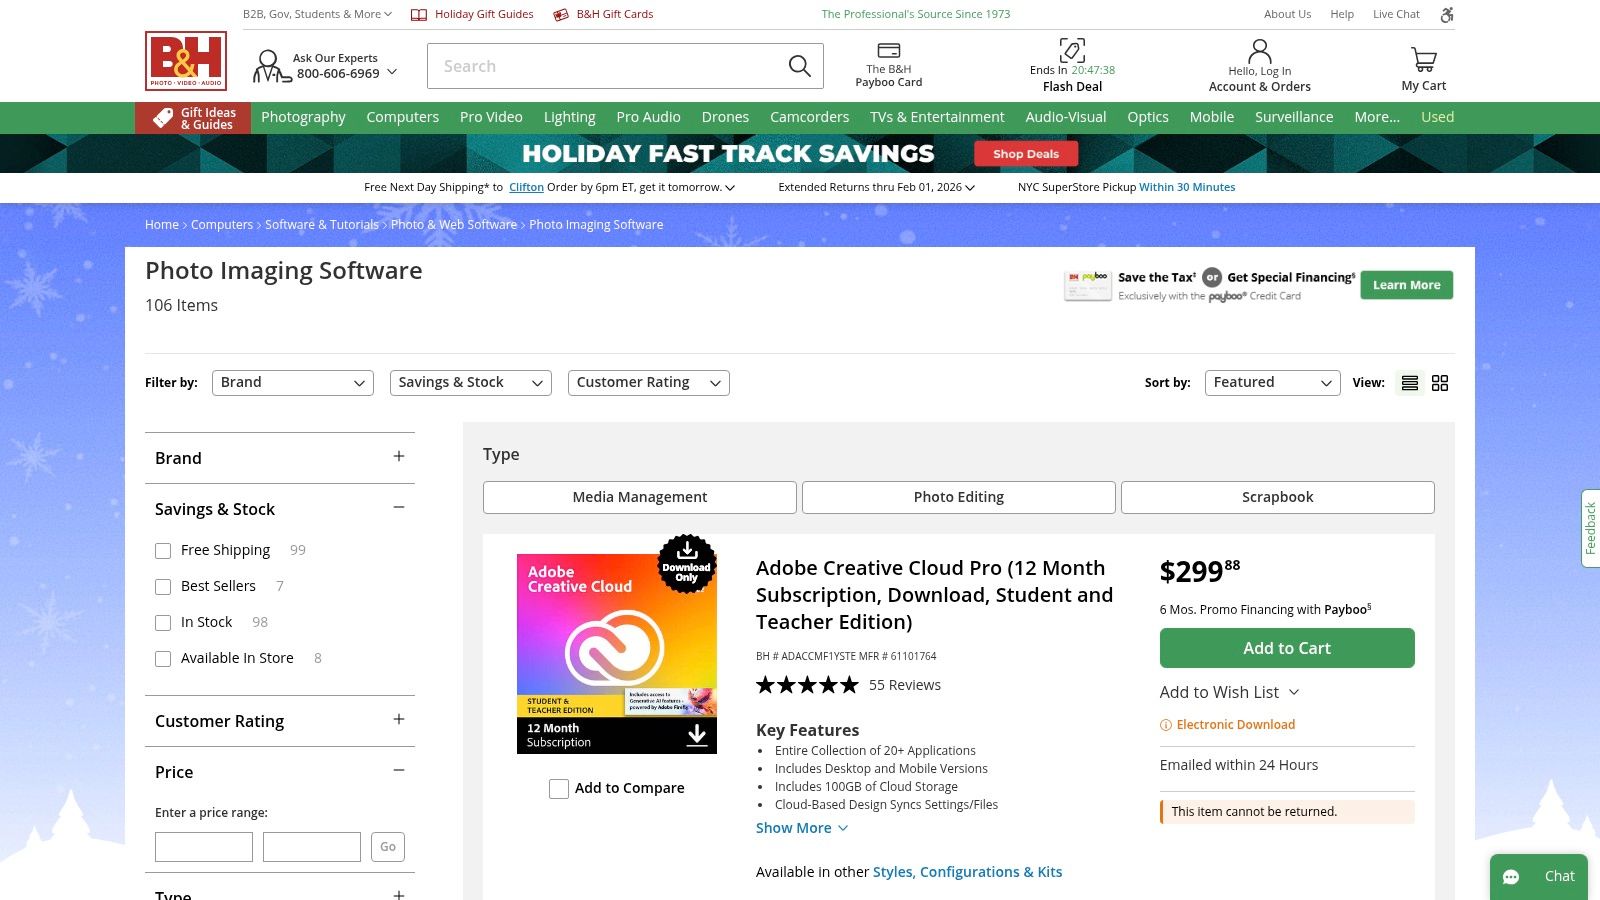Open the search by clicking magnifier icon
Viewport: 1600px width, 900px height.
coord(798,65)
